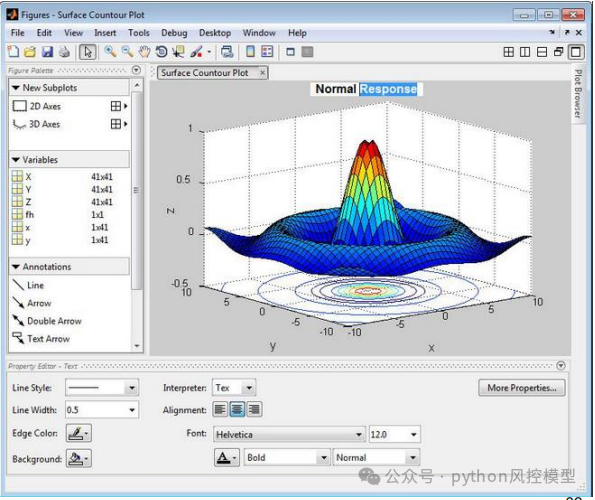Open the 2D Axes grid layout picker

pyautogui.click(x=119, y=106)
